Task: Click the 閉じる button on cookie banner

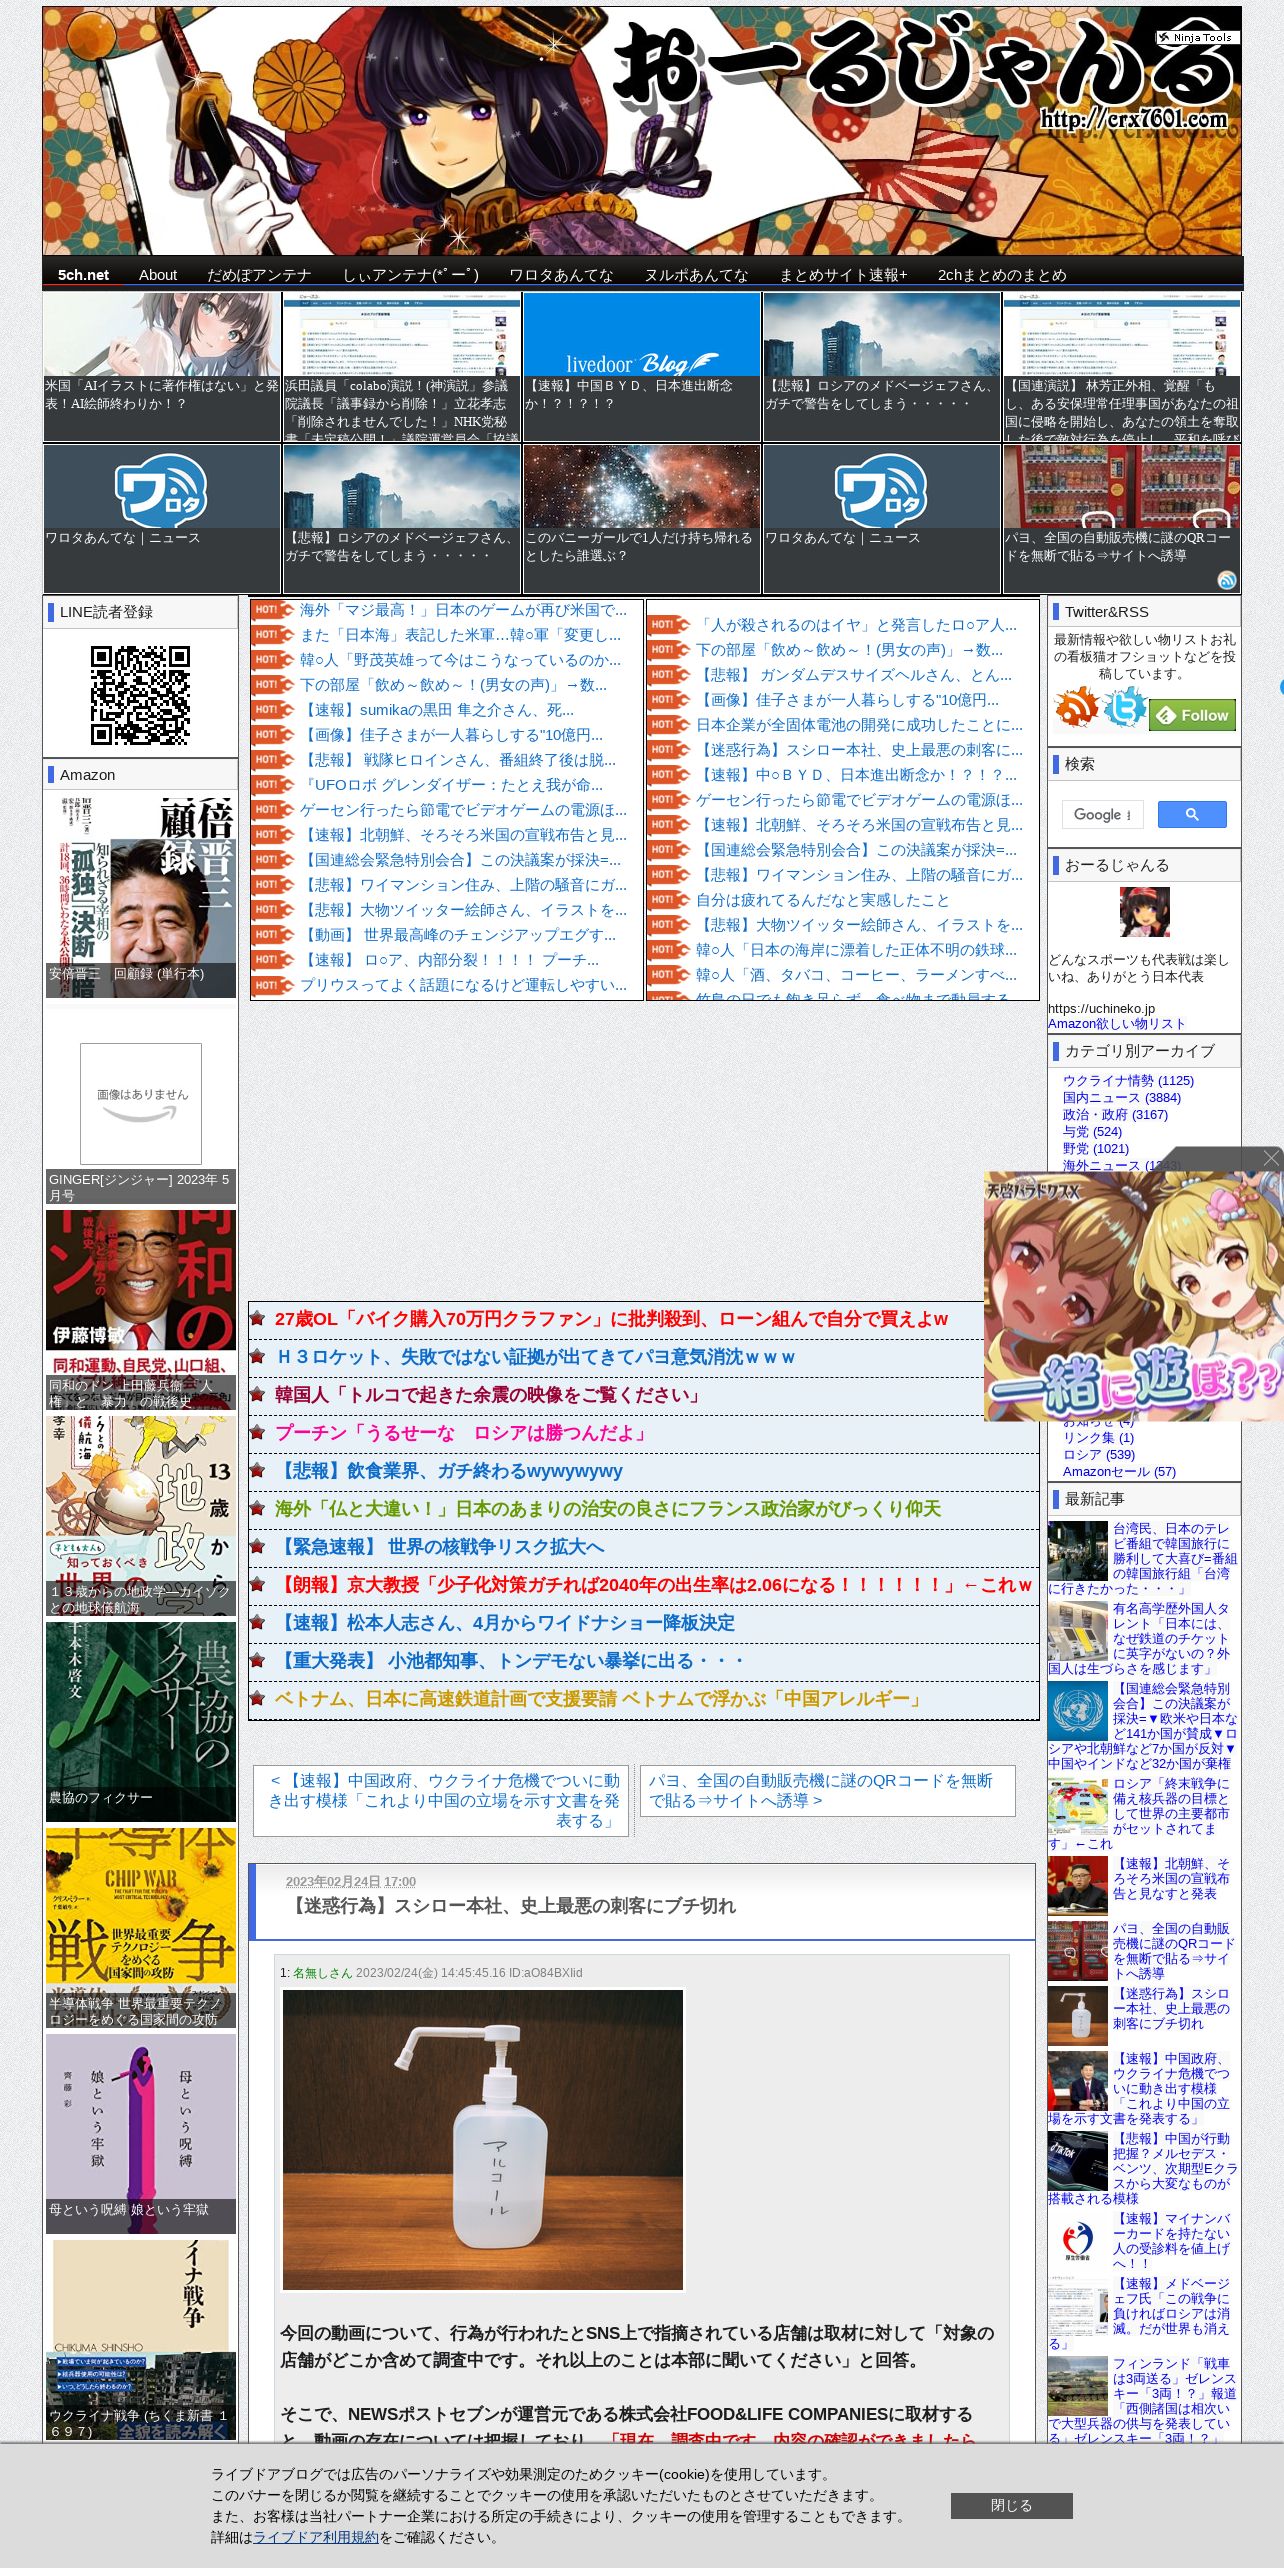Action: (x=1011, y=2505)
